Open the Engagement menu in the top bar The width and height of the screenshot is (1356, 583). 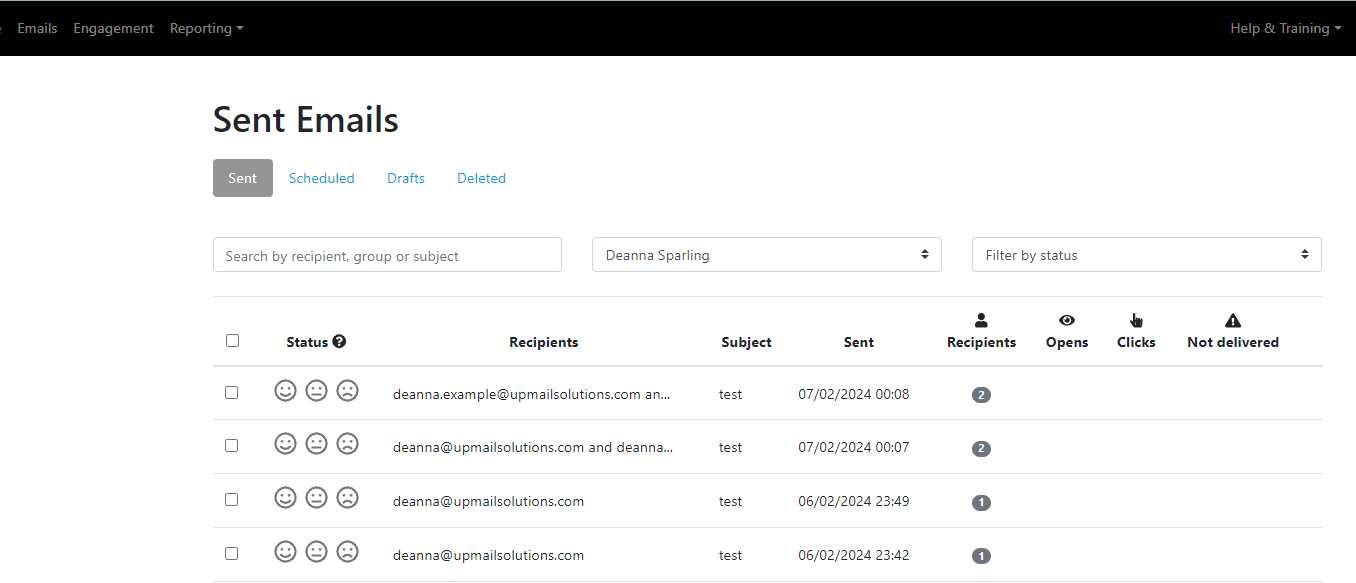tap(113, 28)
